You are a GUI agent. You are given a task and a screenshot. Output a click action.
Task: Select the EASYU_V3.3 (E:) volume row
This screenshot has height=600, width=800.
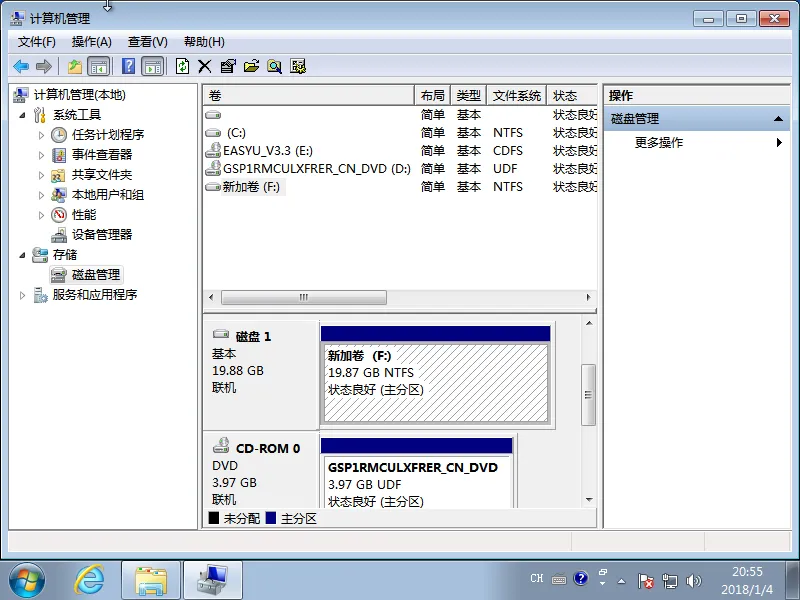[x=400, y=151]
